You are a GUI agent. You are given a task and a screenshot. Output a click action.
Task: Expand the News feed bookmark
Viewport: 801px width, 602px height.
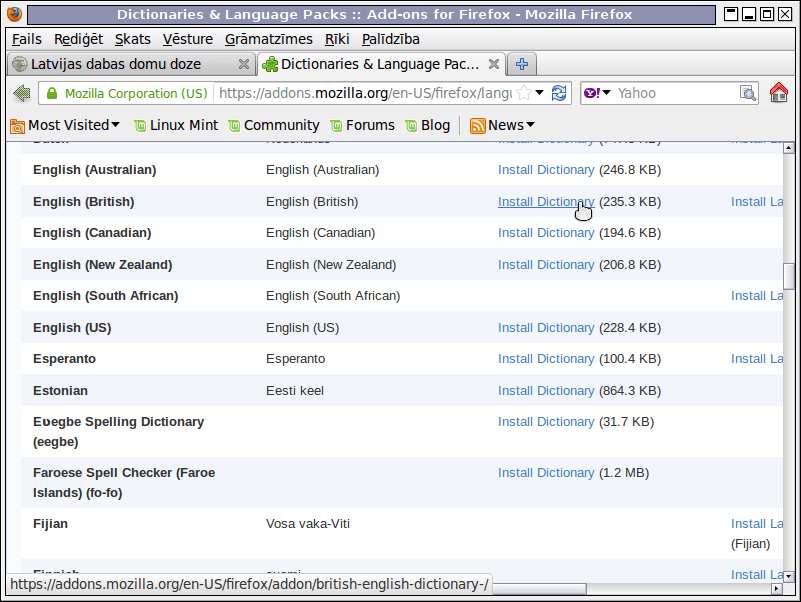point(502,125)
